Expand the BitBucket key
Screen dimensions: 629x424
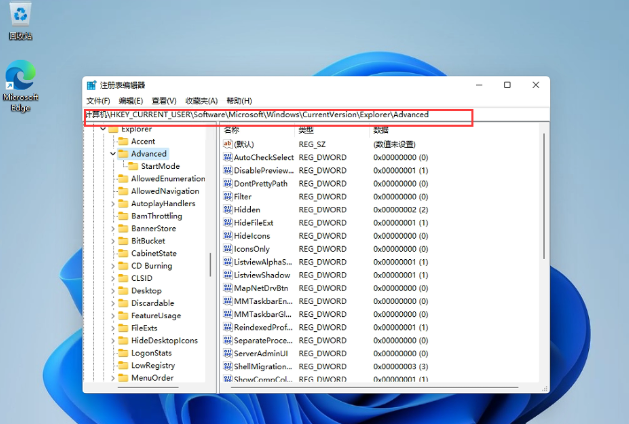[113, 241]
